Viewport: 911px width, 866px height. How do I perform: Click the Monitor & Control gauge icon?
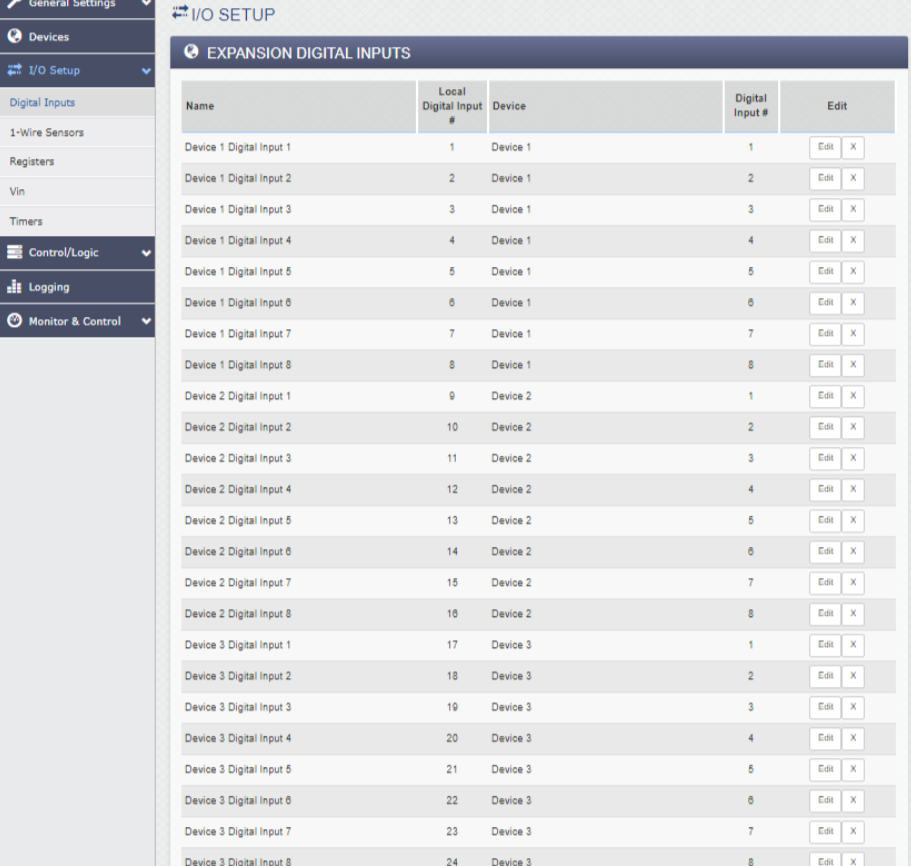point(14,321)
